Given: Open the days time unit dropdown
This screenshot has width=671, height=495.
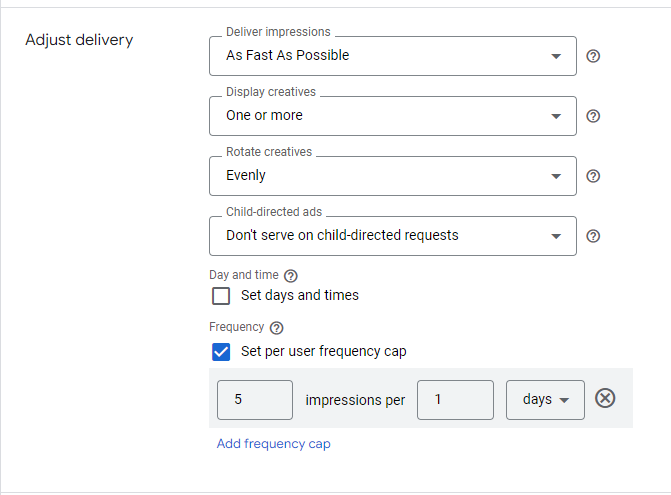Looking at the screenshot, I should 545,400.
